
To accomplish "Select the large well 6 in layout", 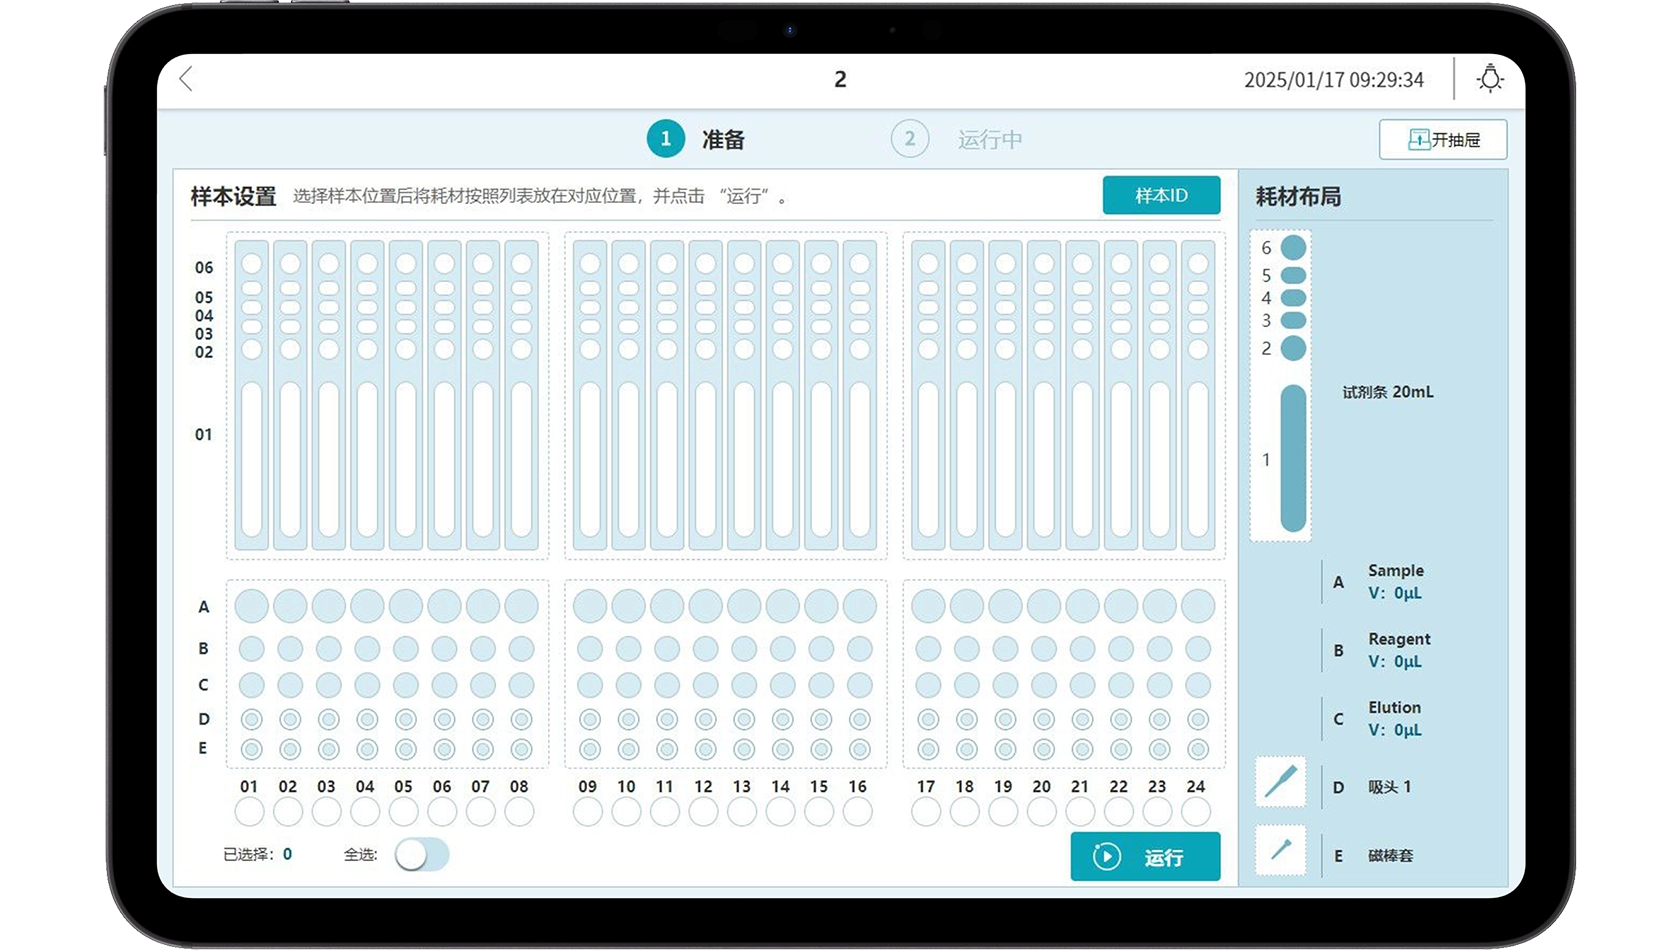I will [1293, 247].
